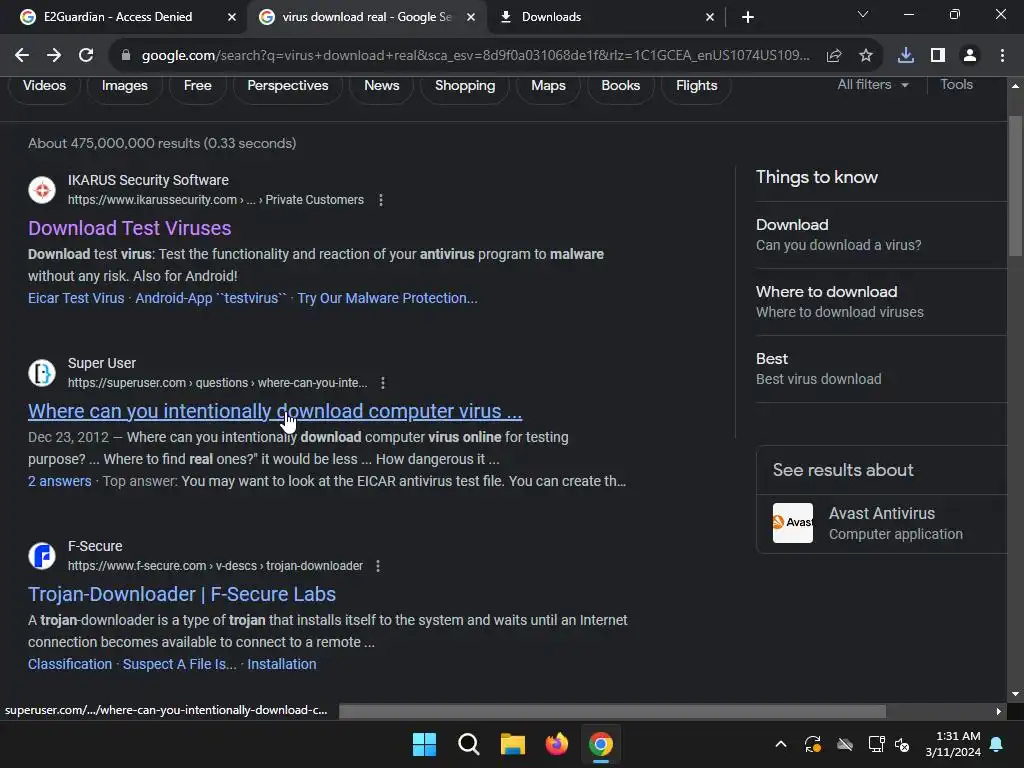Bookmark this page with the star icon

[866, 56]
